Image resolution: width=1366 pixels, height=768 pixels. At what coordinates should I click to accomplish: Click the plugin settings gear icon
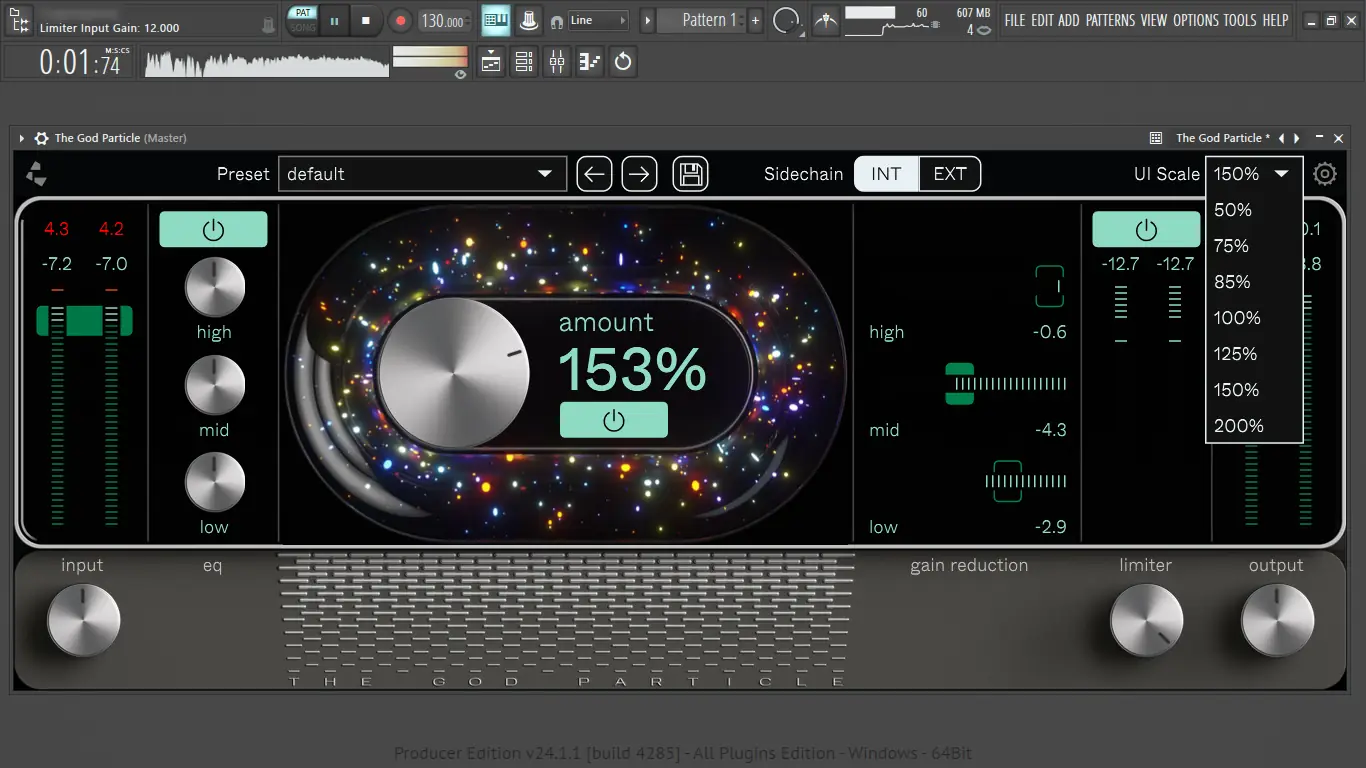(x=1325, y=174)
